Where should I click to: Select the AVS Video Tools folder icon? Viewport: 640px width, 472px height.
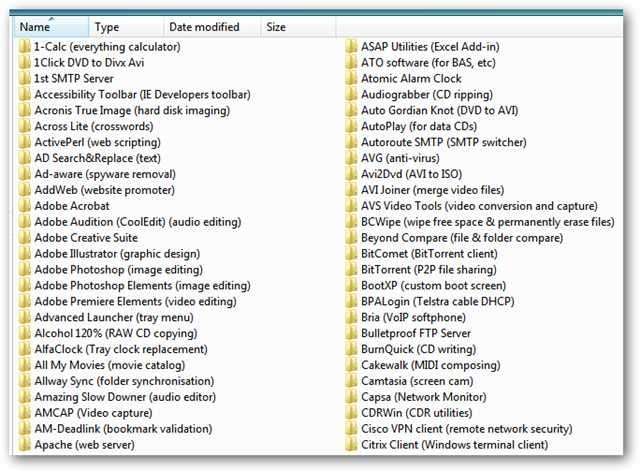pyautogui.click(x=351, y=206)
